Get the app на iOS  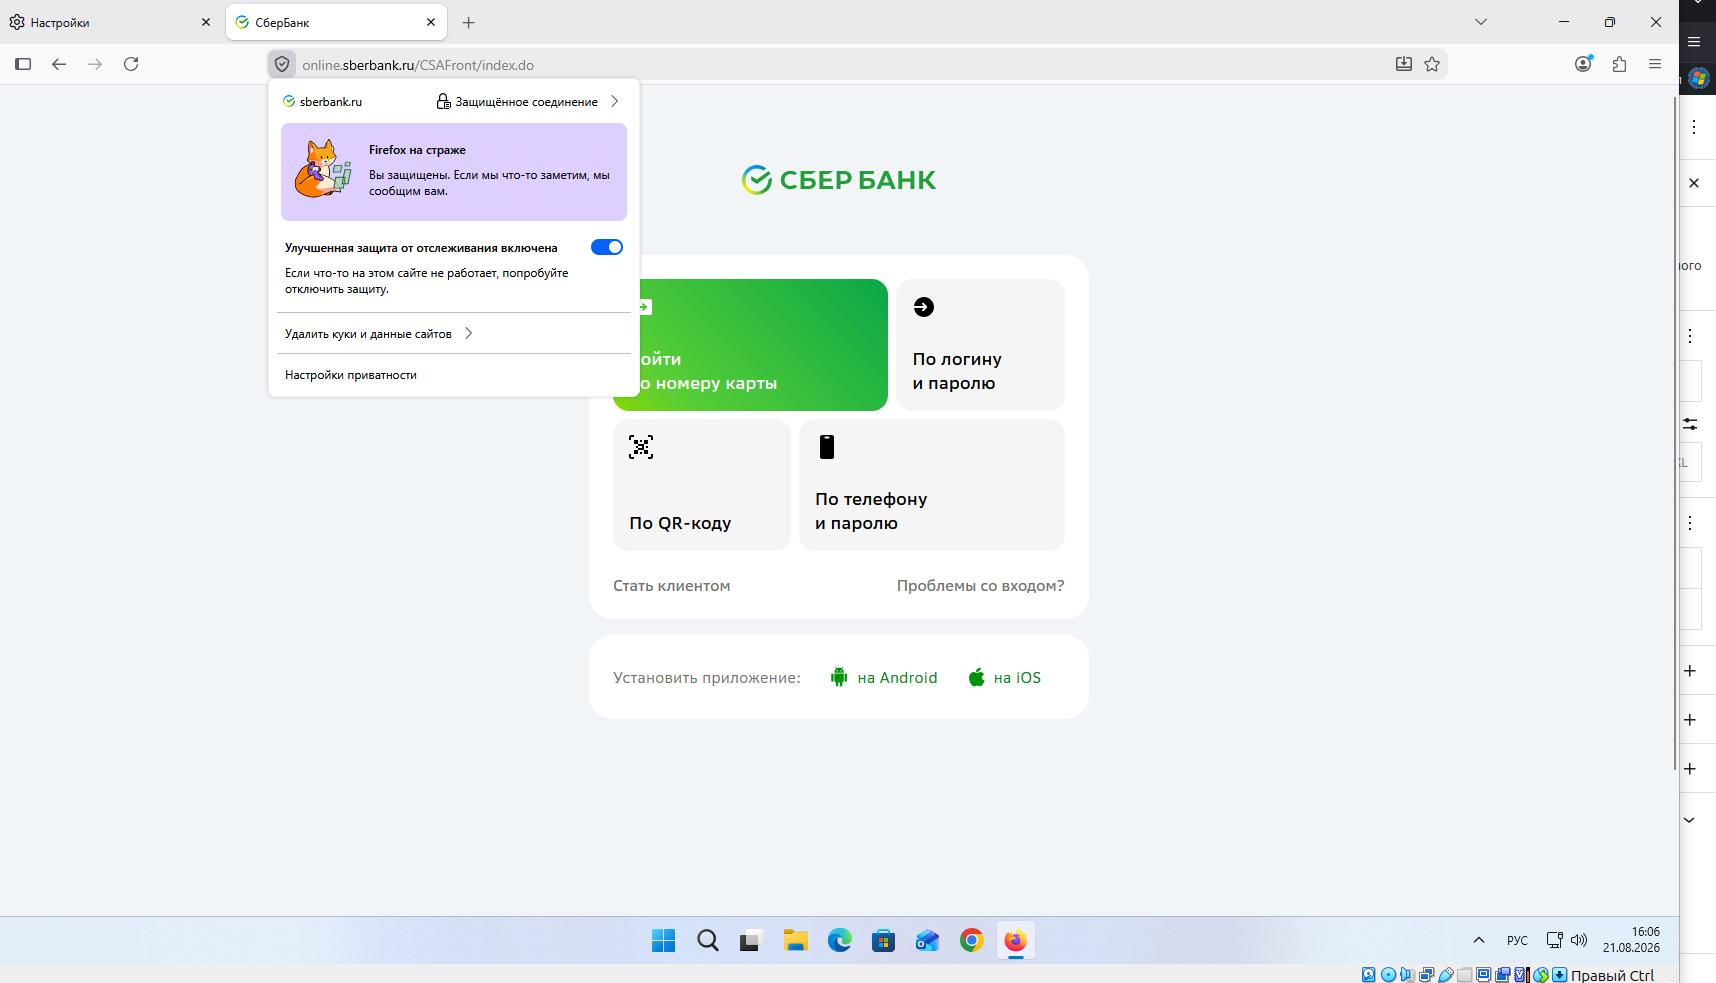tap(1005, 678)
